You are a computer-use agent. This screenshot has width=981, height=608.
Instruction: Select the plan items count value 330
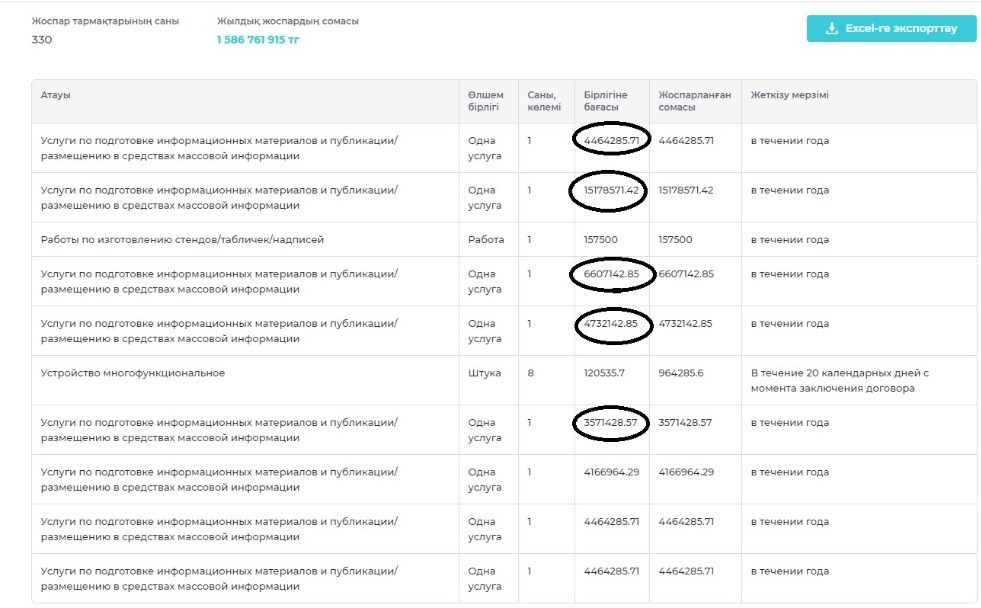(42, 40)
